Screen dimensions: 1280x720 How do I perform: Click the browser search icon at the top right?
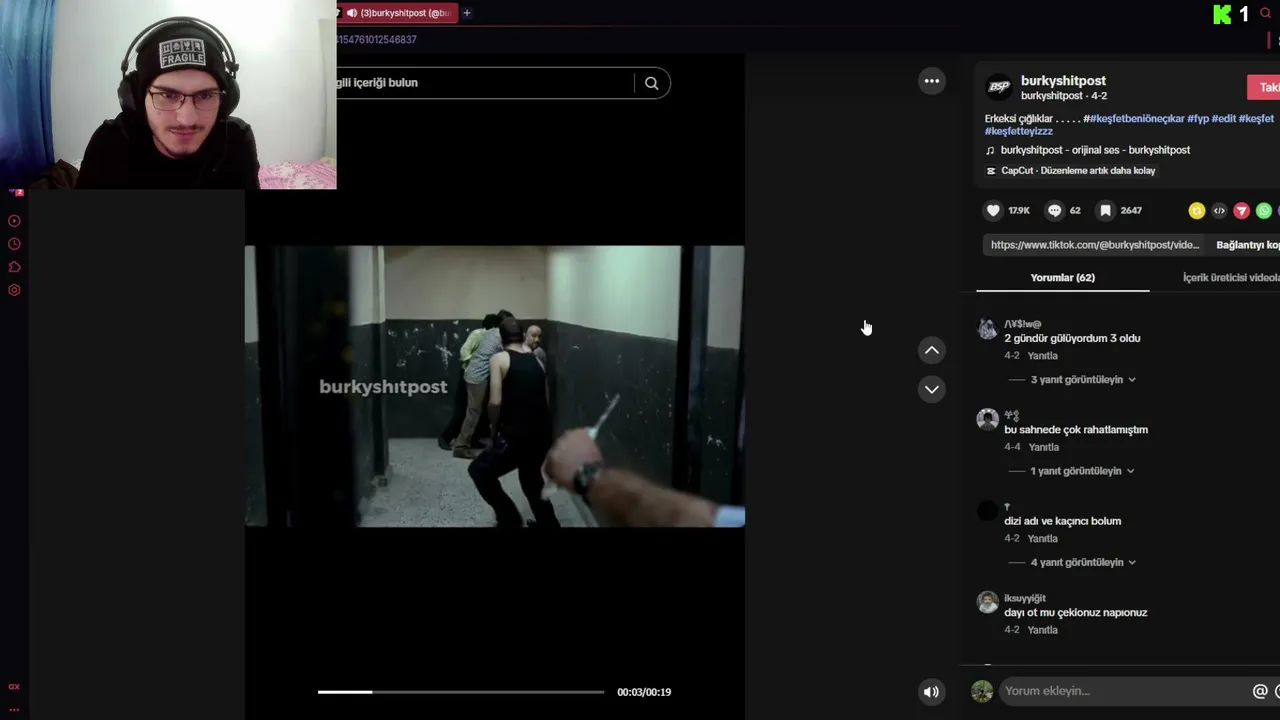tap(1266, 13)
